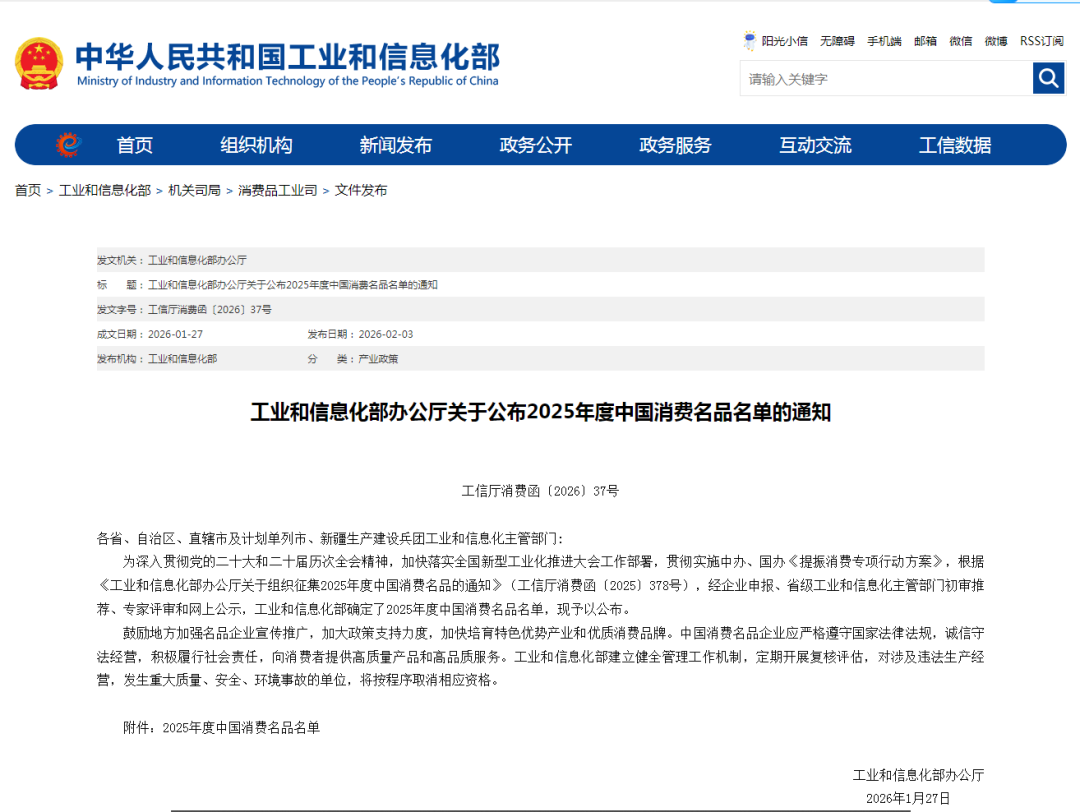
Task: Click inside the keyword search field
Action: click(x=885, y=79)
